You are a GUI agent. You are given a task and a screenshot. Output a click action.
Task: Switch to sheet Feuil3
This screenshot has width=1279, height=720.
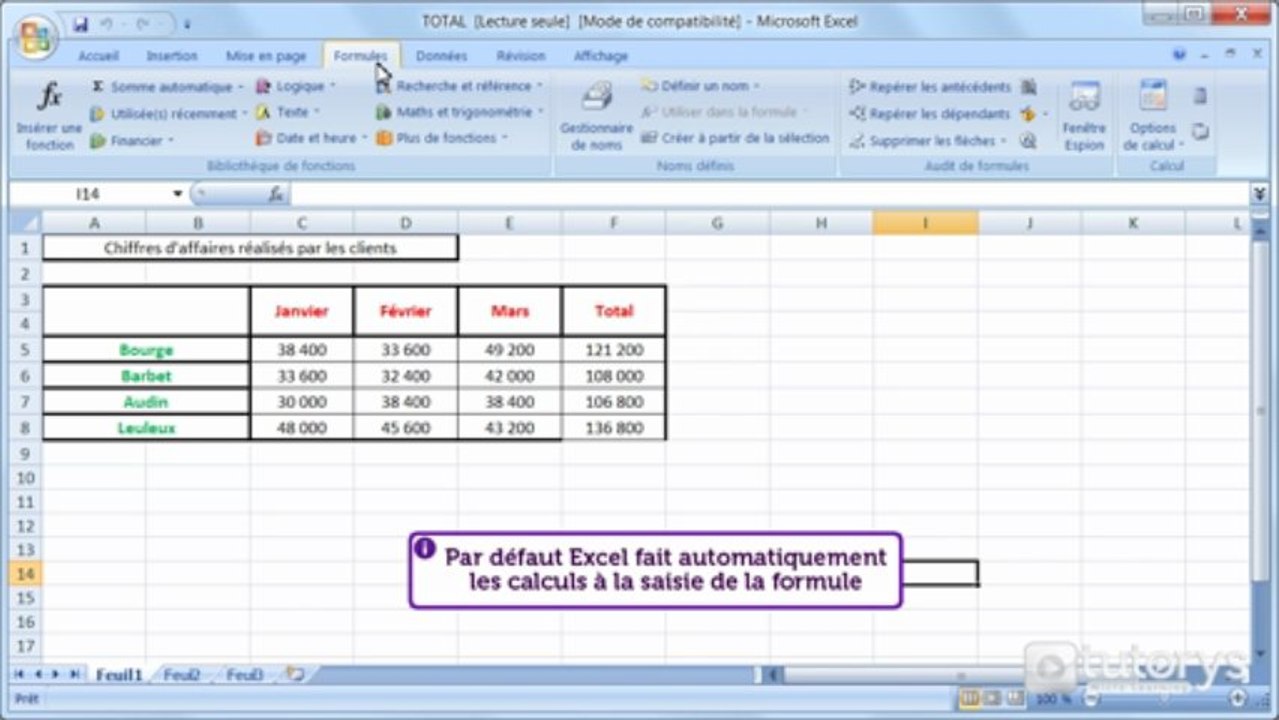[x=244, y=675]
